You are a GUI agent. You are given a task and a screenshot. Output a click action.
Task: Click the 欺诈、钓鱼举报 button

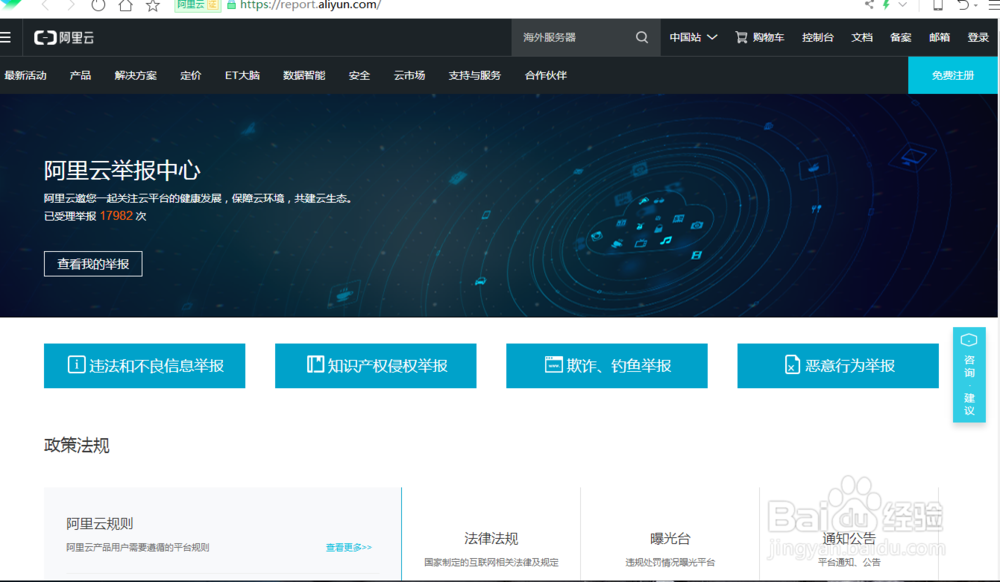(x=607, y=366)
